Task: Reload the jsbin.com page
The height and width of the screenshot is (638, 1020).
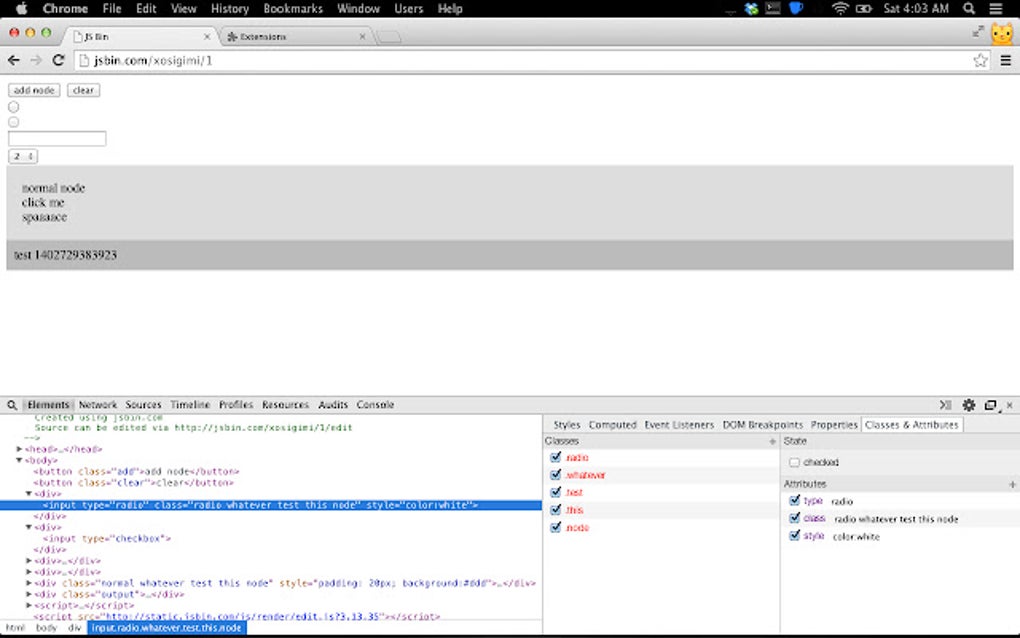Action: (58, 60)
